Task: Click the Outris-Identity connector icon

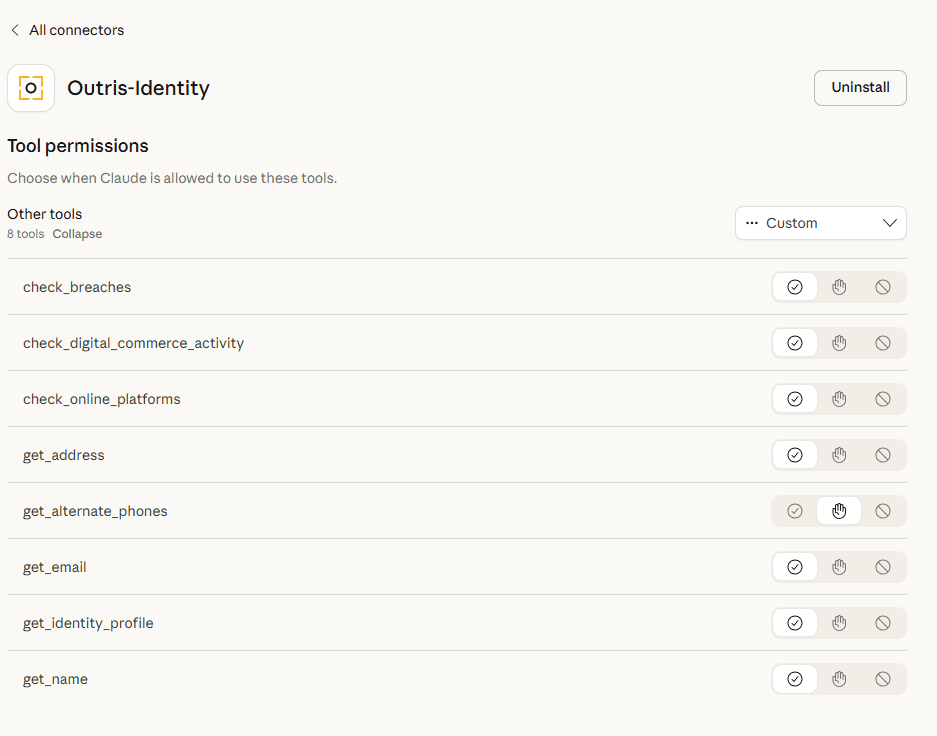Action: (x=31, y=88)
